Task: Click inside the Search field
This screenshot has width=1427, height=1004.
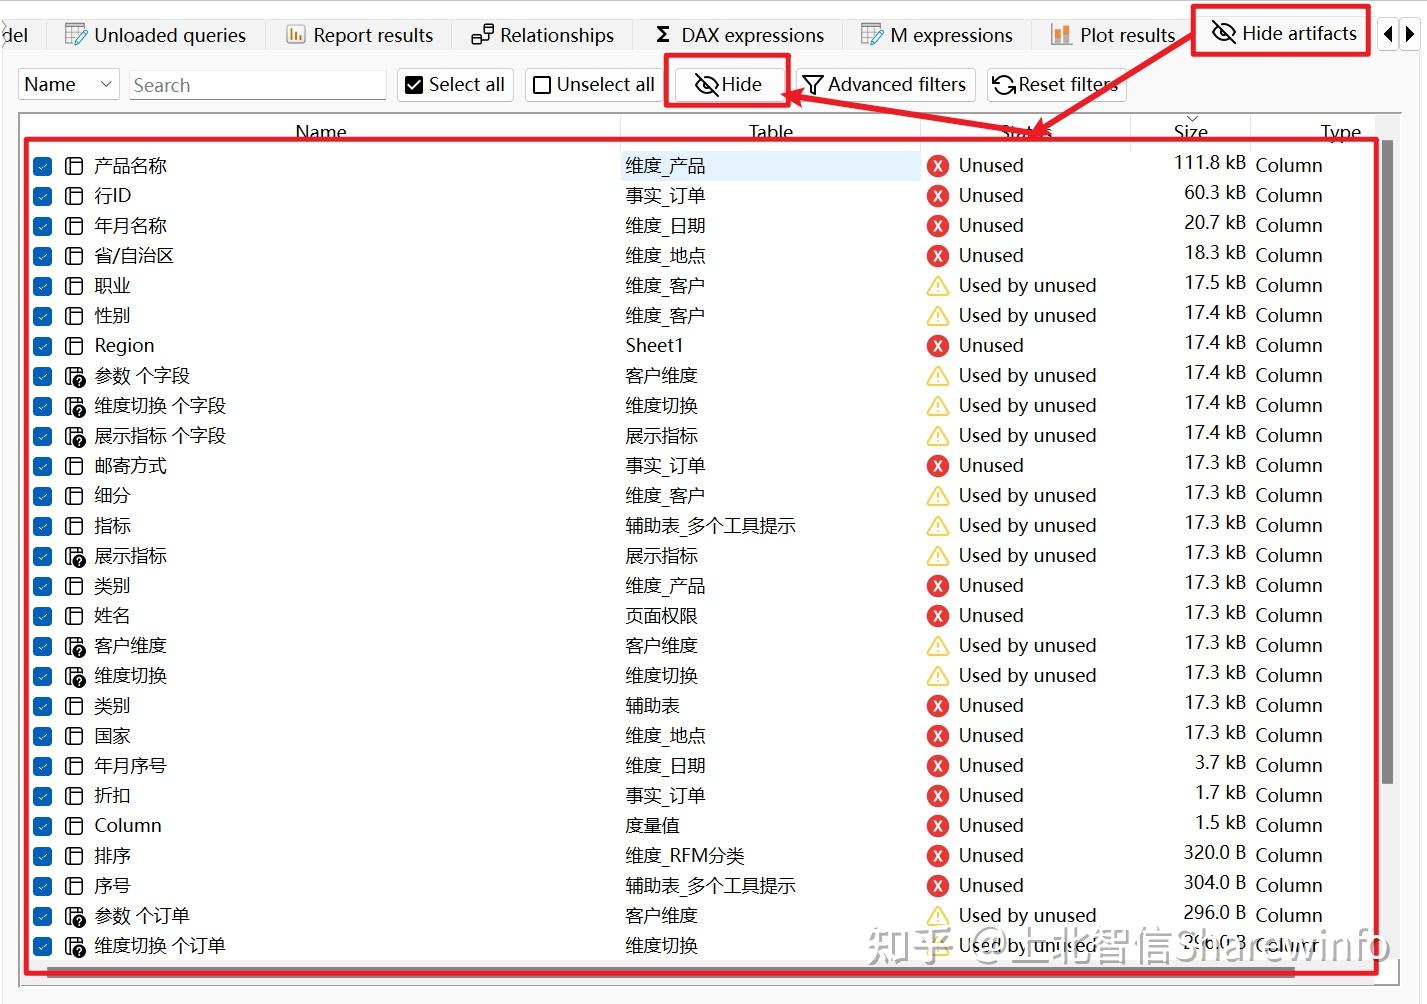Action: [x=255, y=85]
